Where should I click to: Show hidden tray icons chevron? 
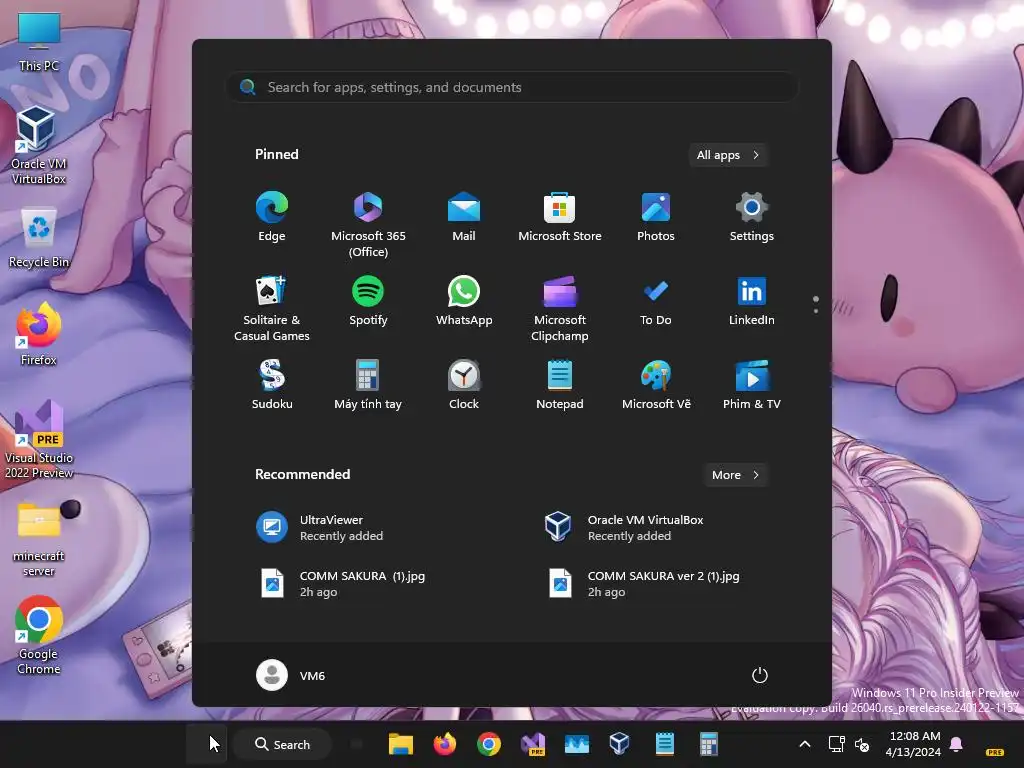tap(805, 744)
